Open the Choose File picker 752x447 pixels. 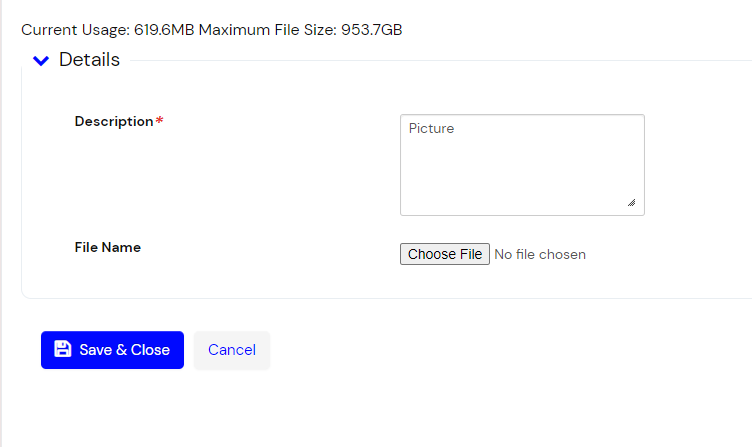tap(445, 254)
